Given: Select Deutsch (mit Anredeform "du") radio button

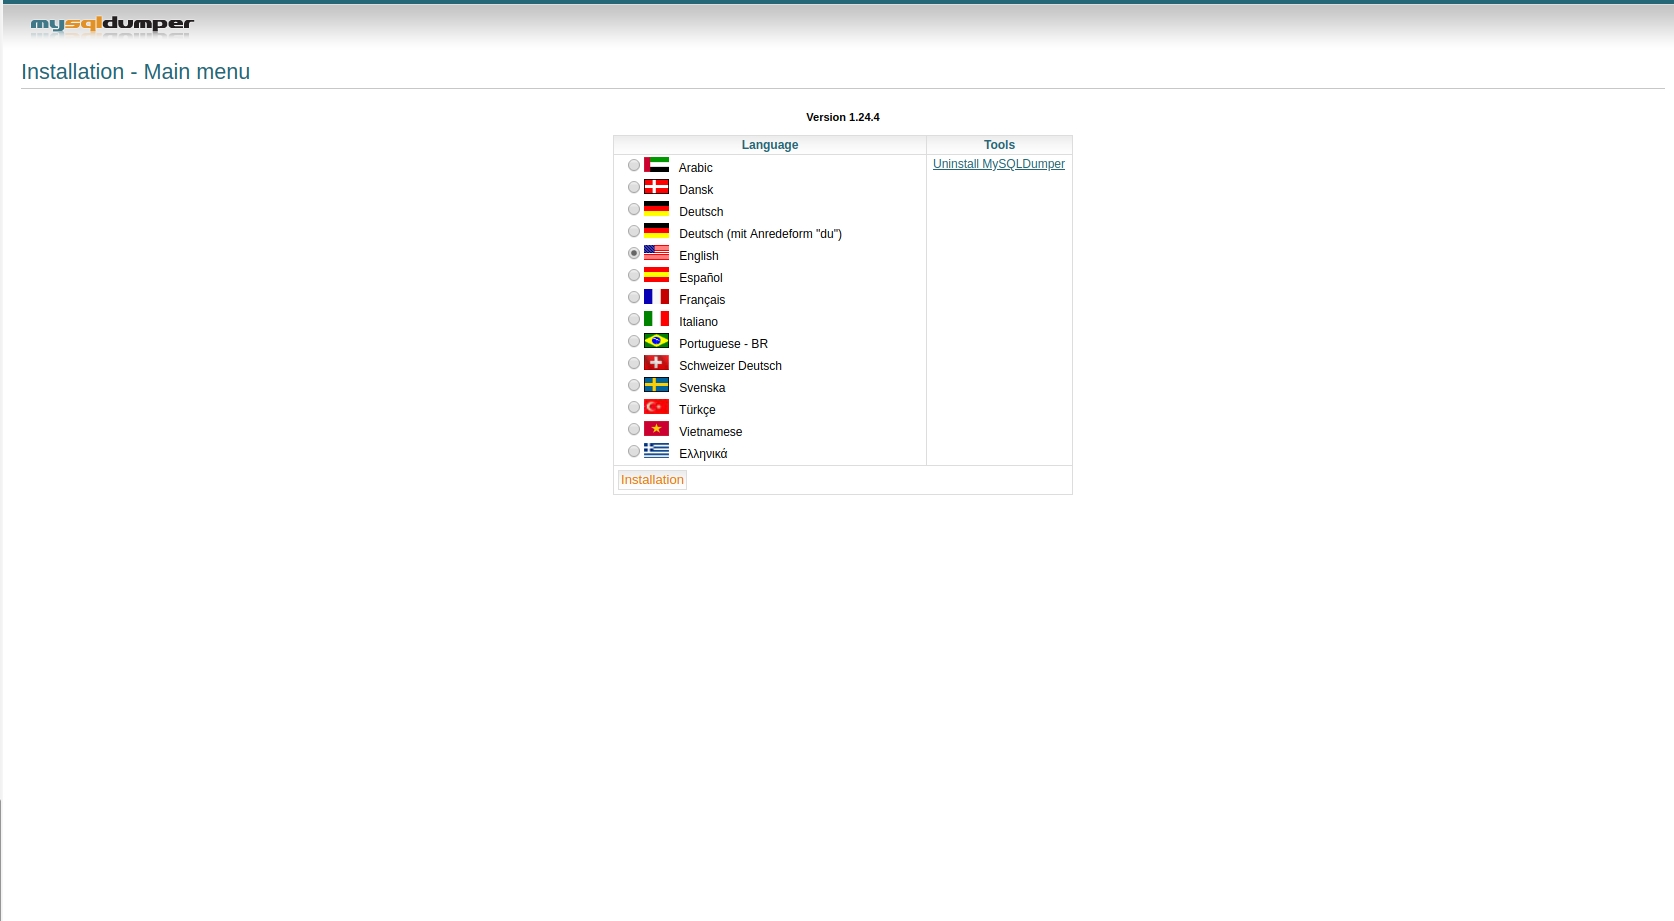Looking at the screenshot, I should pos(634,231).
